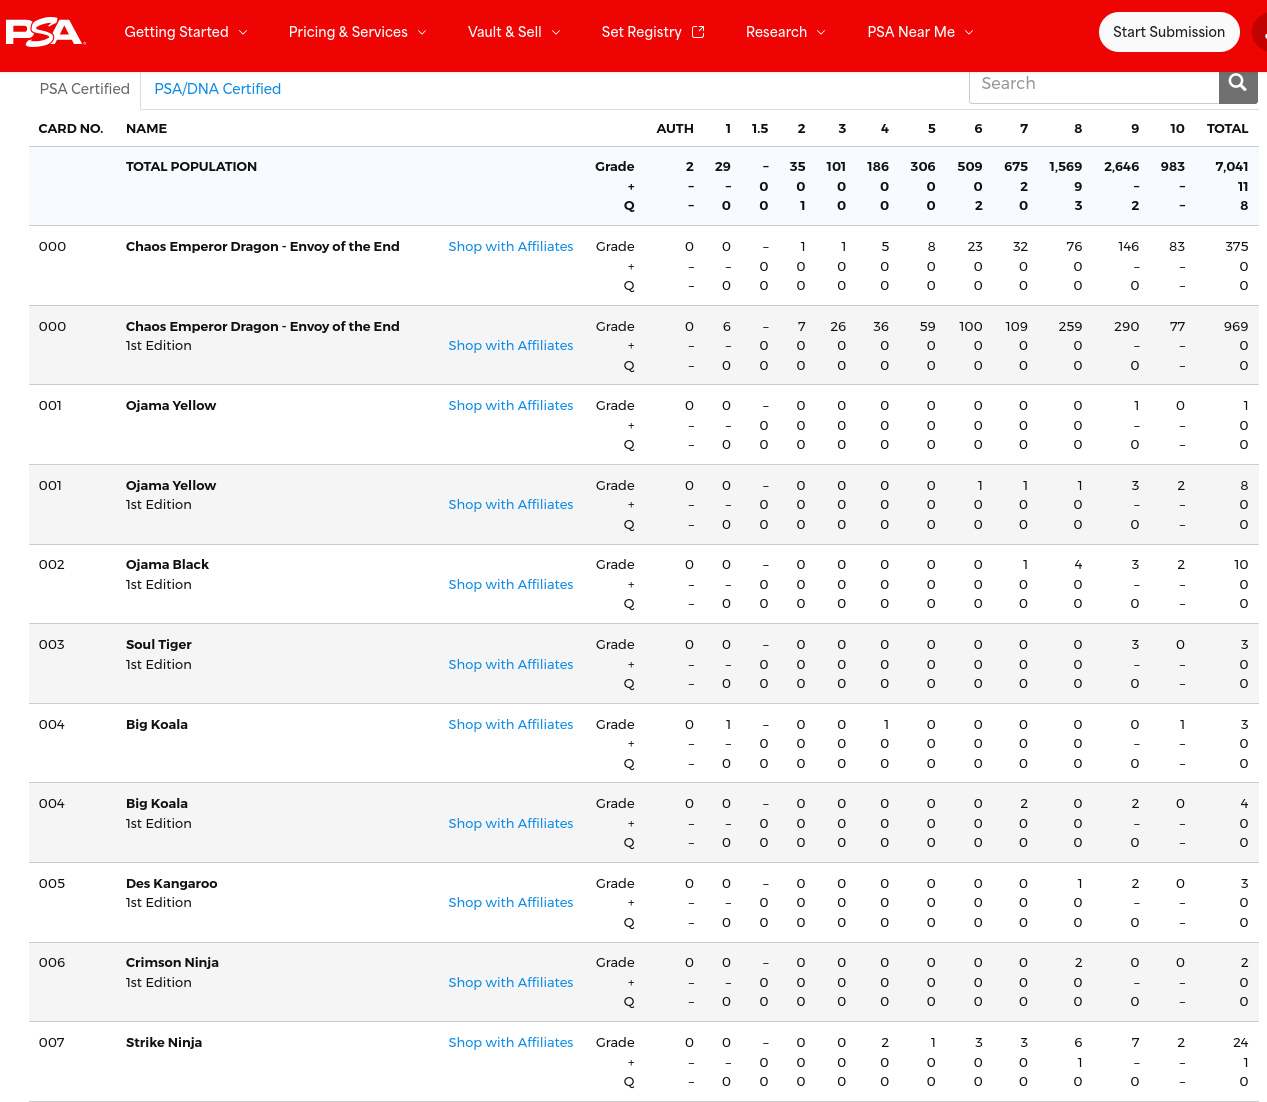
Task: Expand the PSA Near Me dropdown
Action: tap(919, 32)
